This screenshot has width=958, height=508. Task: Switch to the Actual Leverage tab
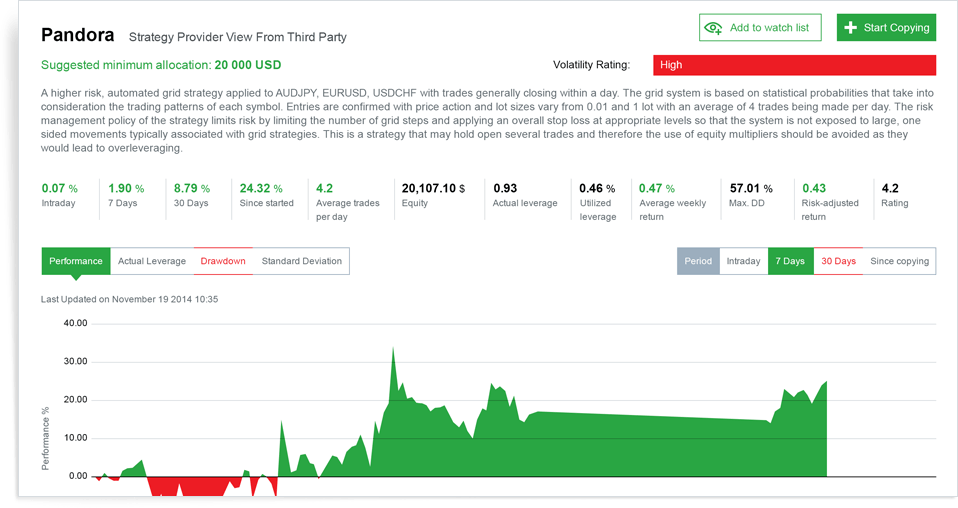(152, 261)
